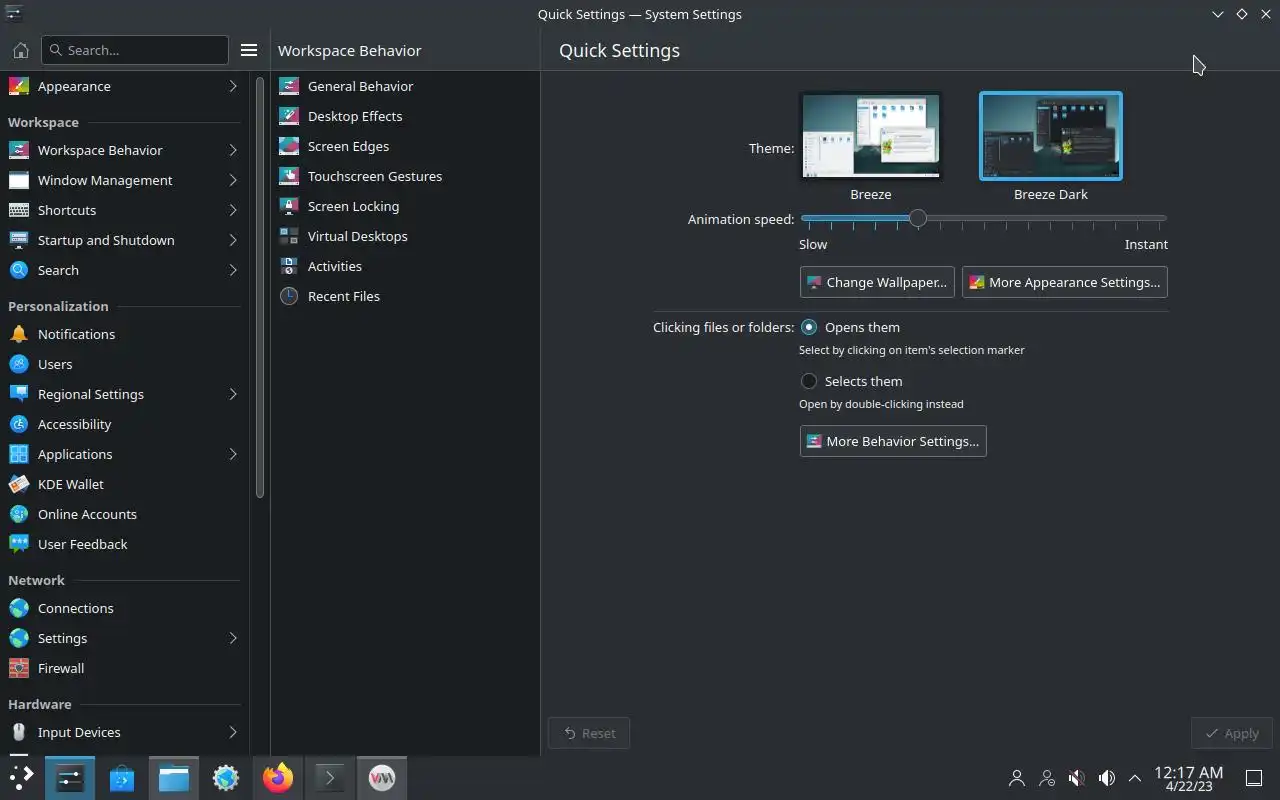Go to Network Settings entry
Screen dimensions: 1280x800
pyautogui.click(x=124, y=638)
